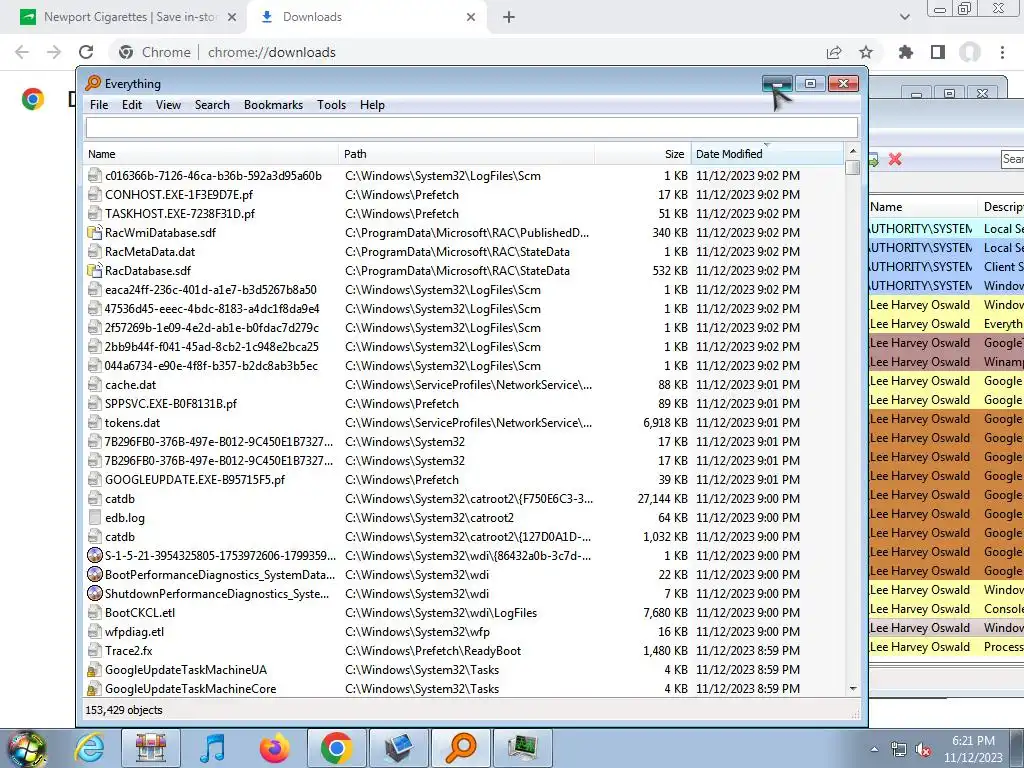This screenshot has height=768, width=1024.
Task: Open Chrome extensions puzzle icon
Action: click(x=906, y=52)
